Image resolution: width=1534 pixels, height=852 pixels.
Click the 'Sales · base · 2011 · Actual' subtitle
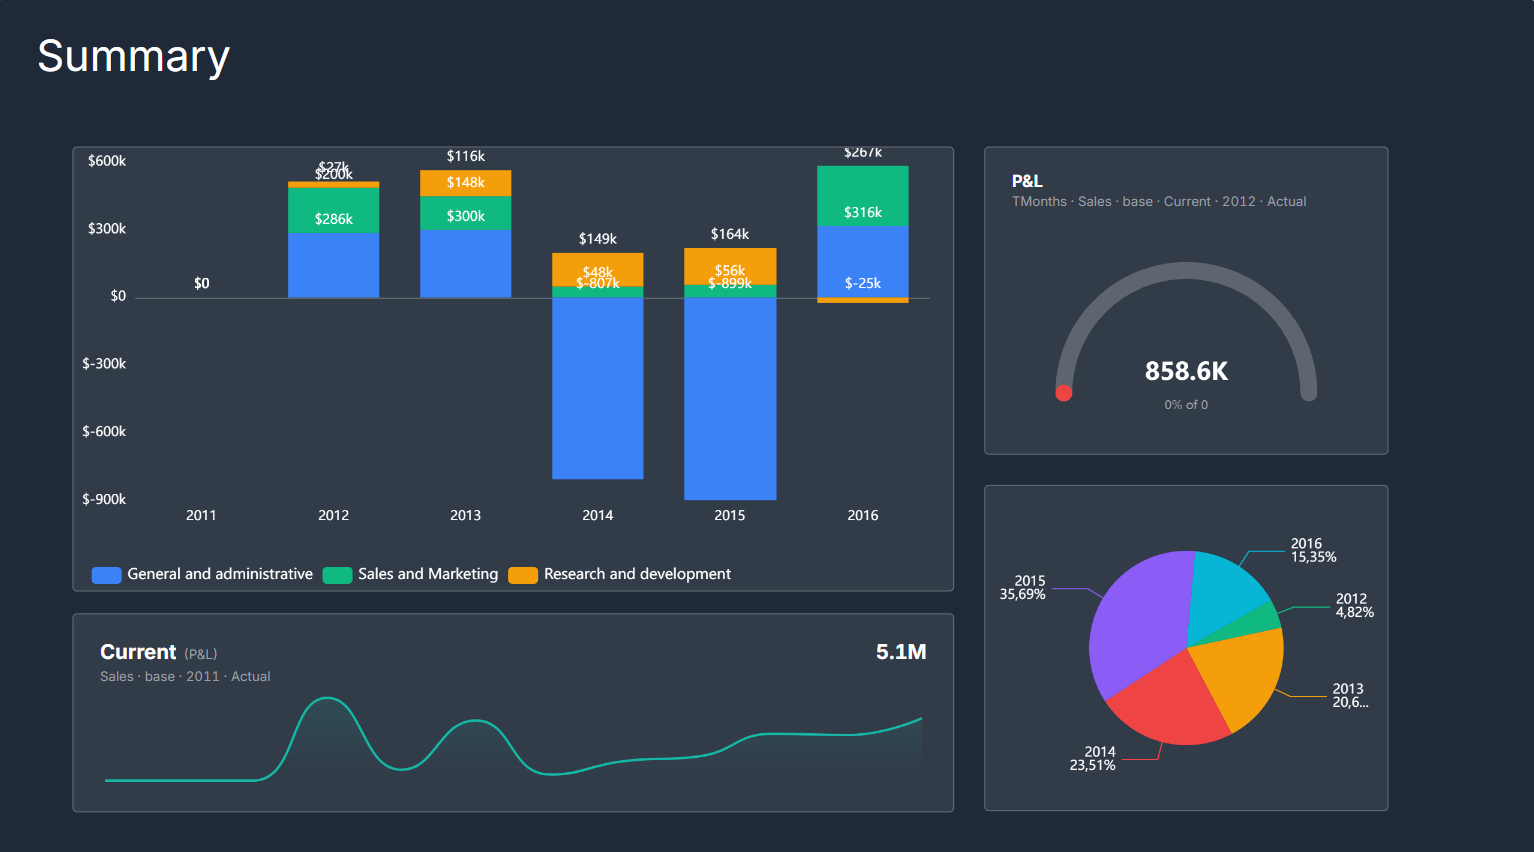pyautogui.click(x=185, y=677)
